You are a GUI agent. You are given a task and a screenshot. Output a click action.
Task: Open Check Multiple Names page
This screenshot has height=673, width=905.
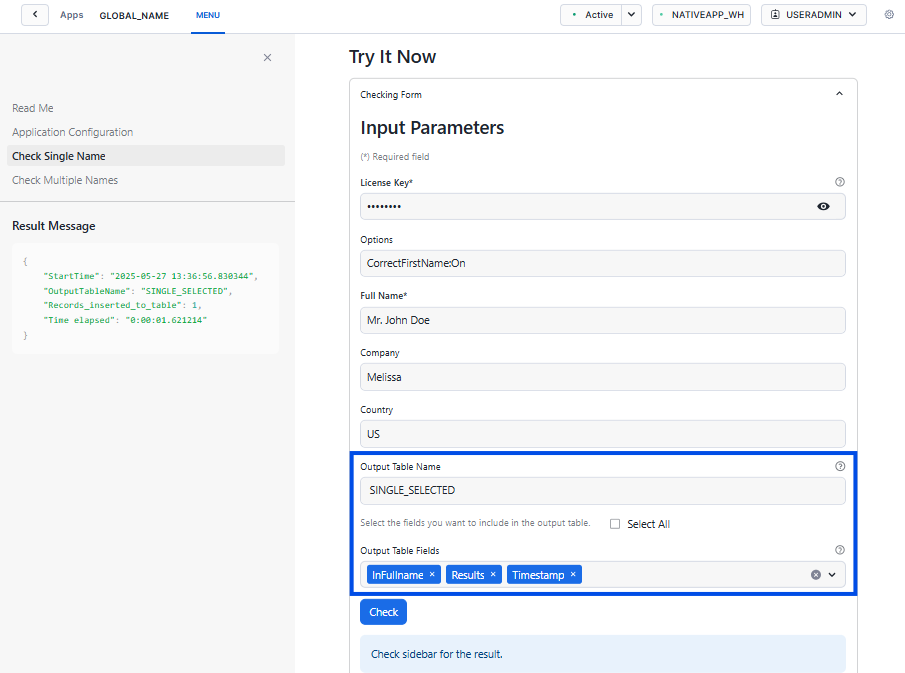coord(65,180)
